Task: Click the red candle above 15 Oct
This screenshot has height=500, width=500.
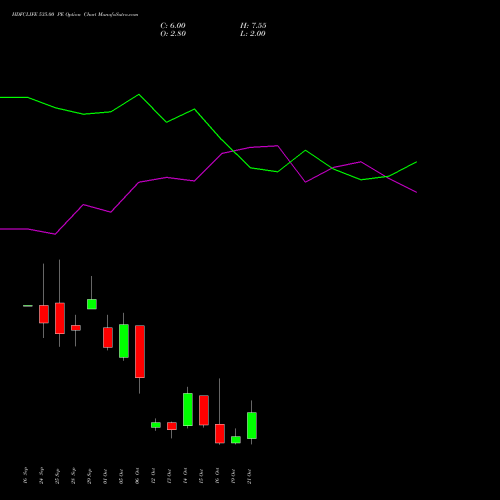Action: [x=204, y=410]
